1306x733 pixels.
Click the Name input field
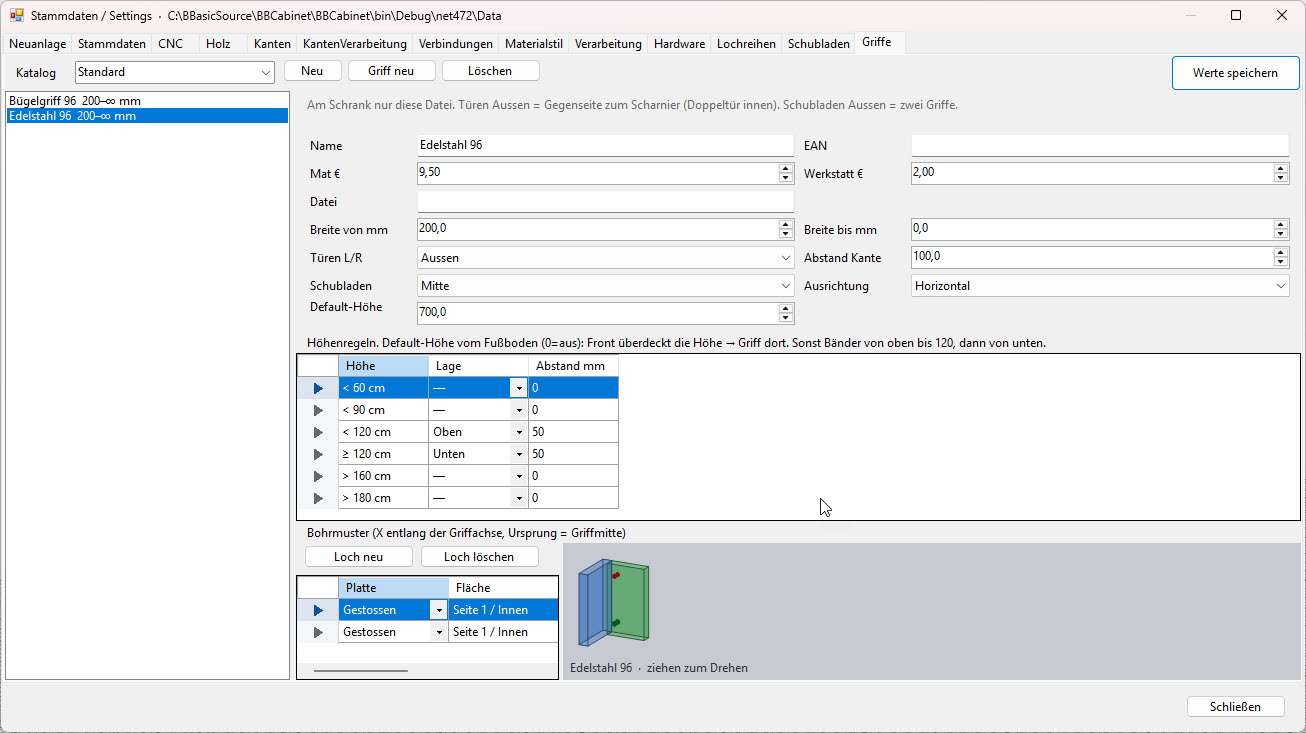click(605, 145)
